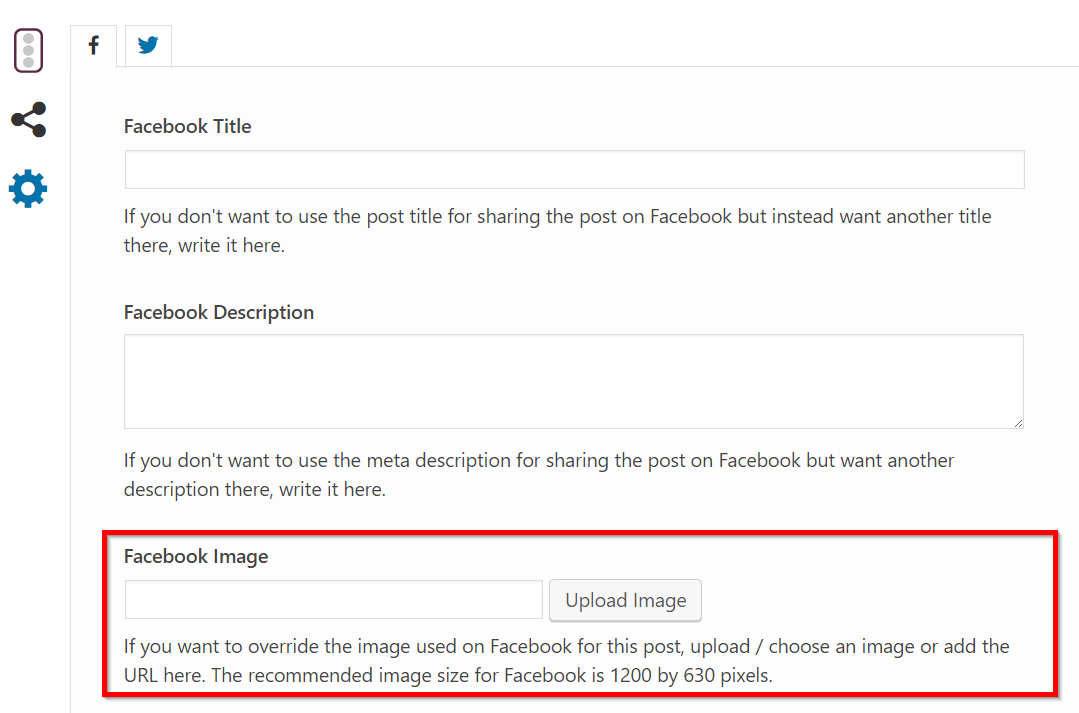Click the description textarea resize handle

coord(1018,423)
